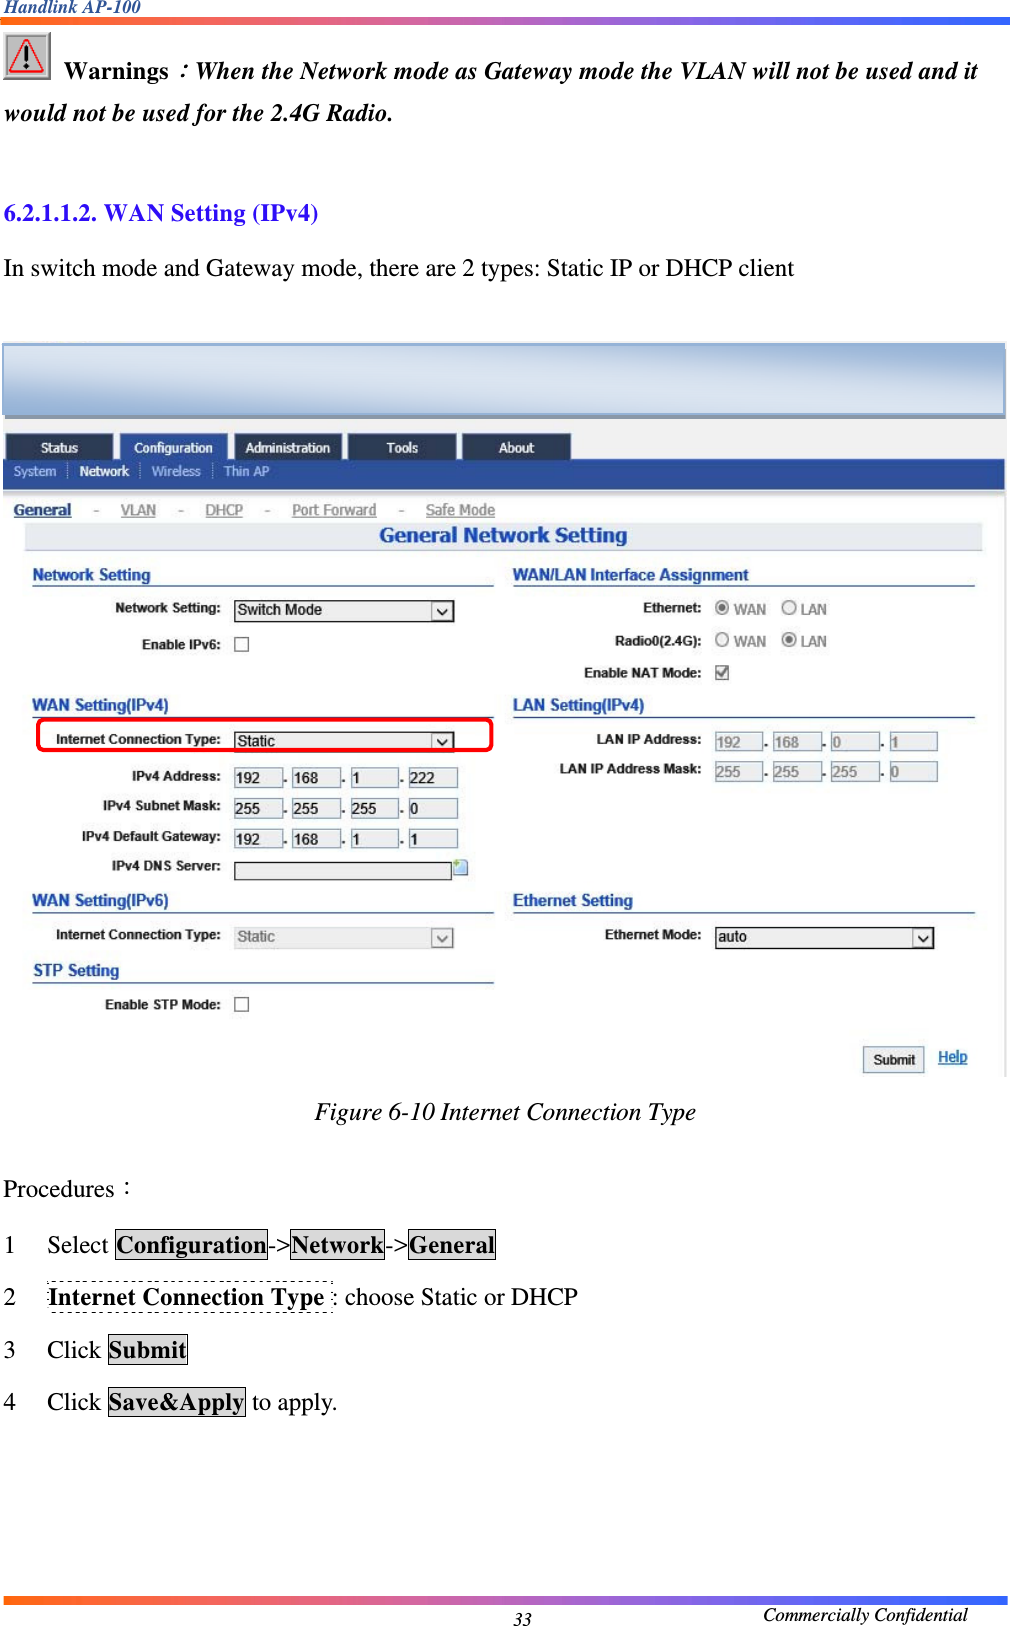
Task: Select the Network submenu
Action: (104, 471)
